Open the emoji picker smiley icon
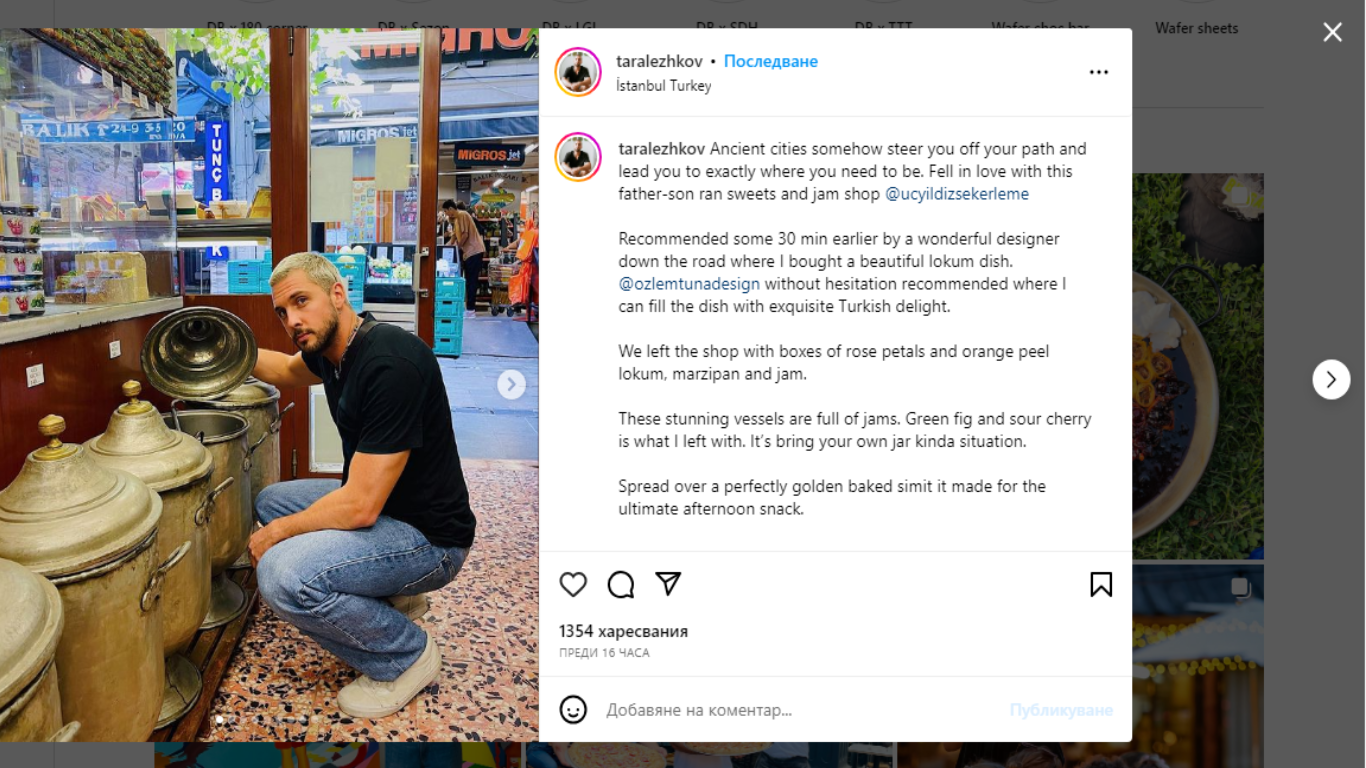 [573, 710]
